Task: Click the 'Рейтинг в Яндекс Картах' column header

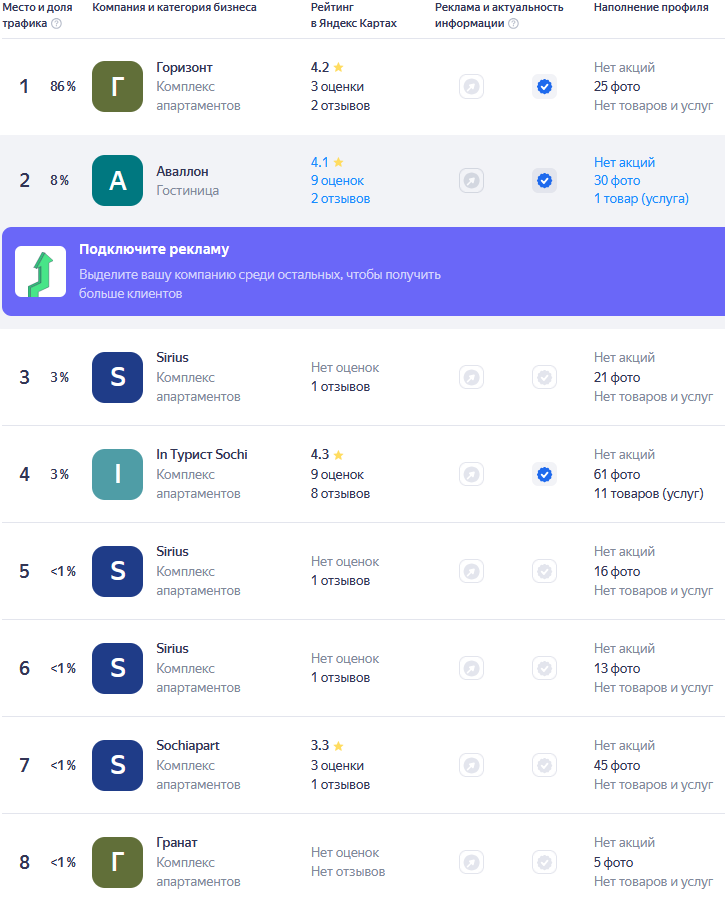Action: pyautogui.click(x=354, y=16)
